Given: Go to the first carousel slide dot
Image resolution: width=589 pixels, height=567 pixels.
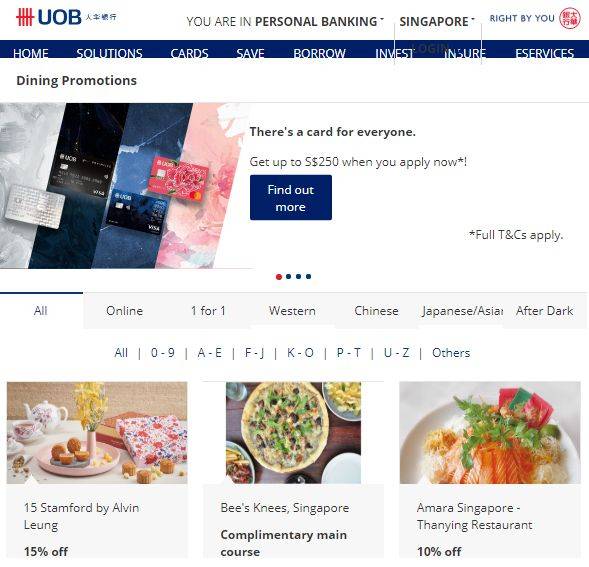Looking at the screenshot, I should pos(279,277).
